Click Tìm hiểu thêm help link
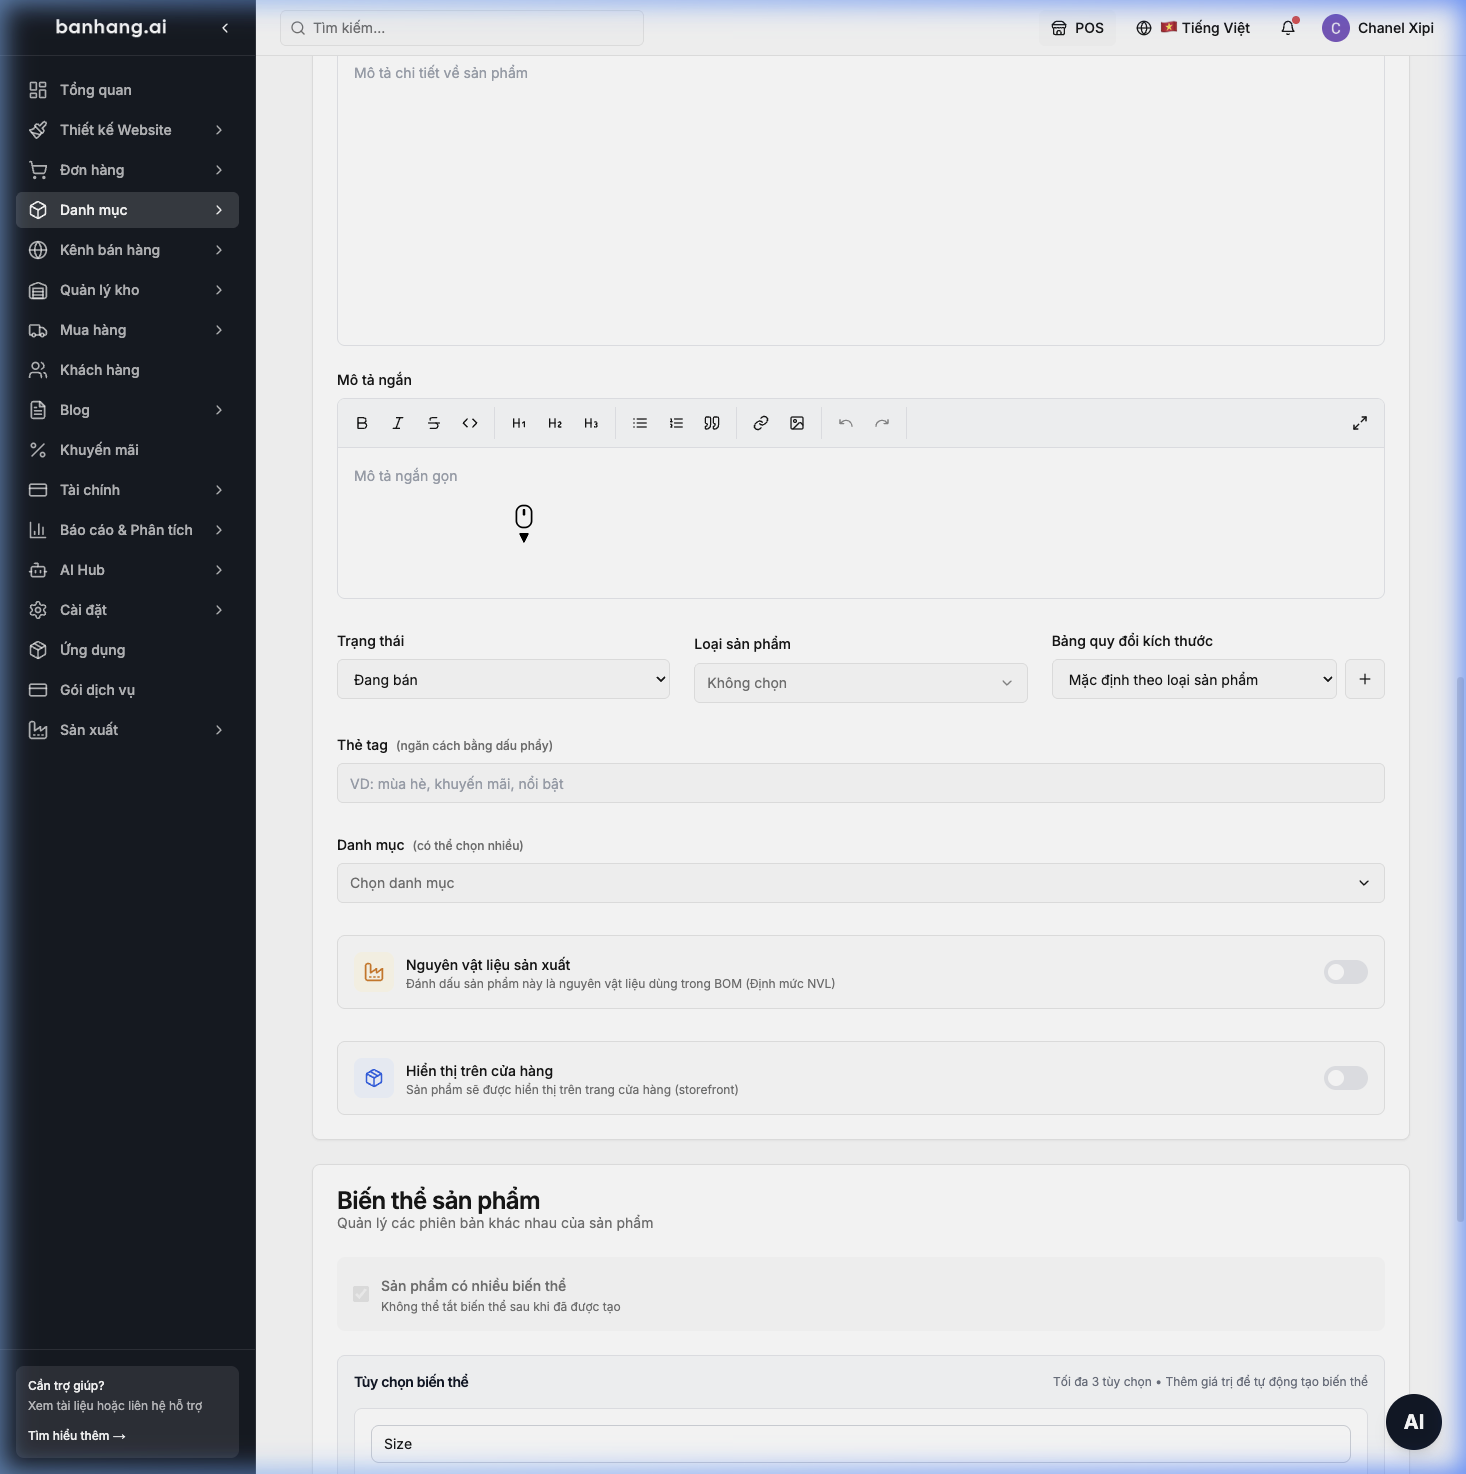1466x1474 pixels. click(x=77, y=1435)
